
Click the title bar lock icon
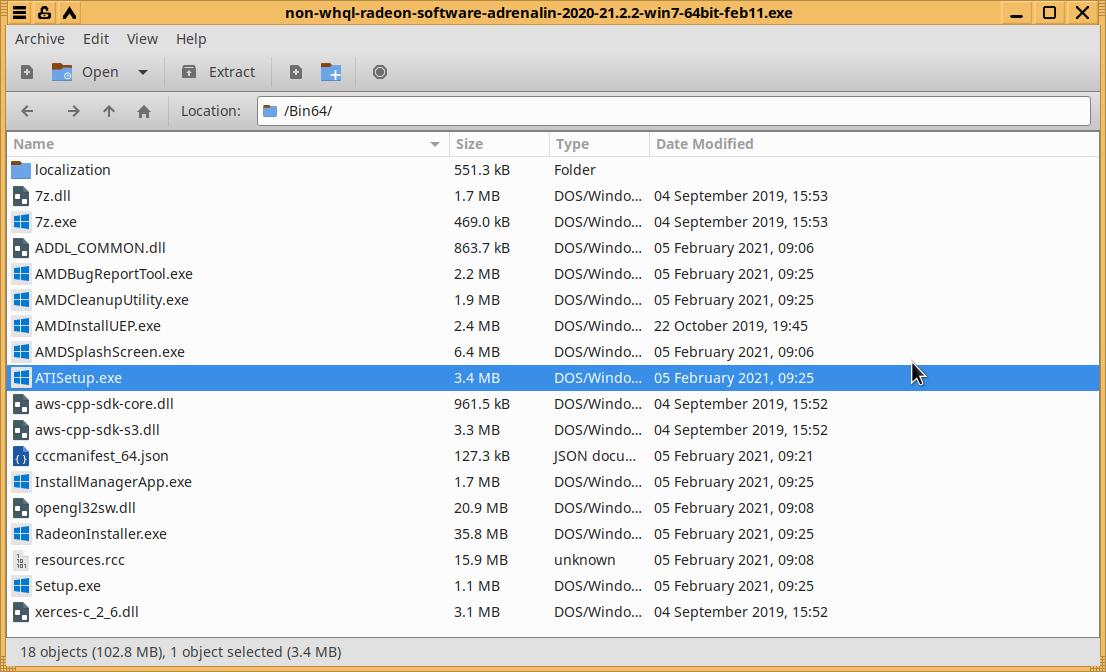44,13
